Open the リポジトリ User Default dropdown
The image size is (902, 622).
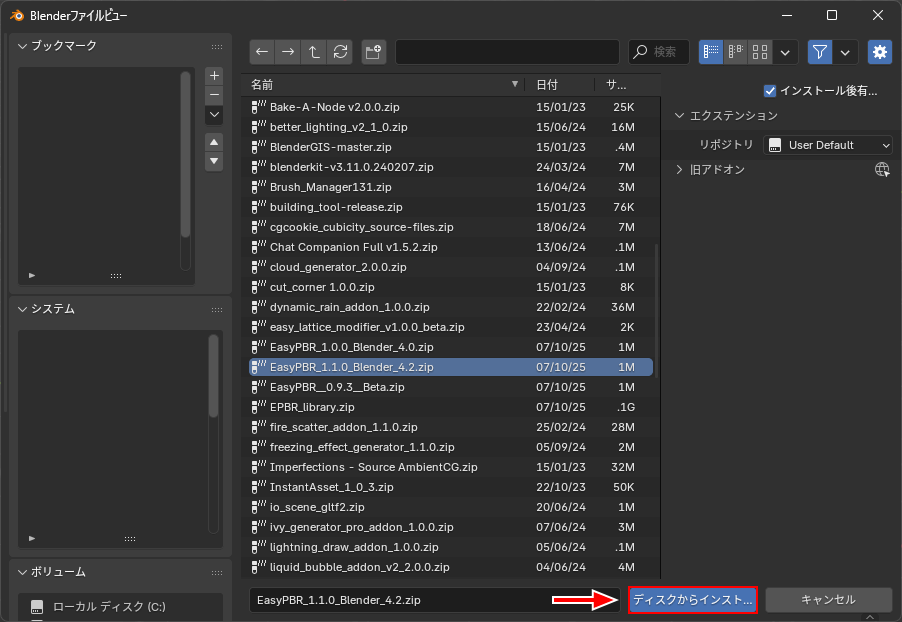828,145
